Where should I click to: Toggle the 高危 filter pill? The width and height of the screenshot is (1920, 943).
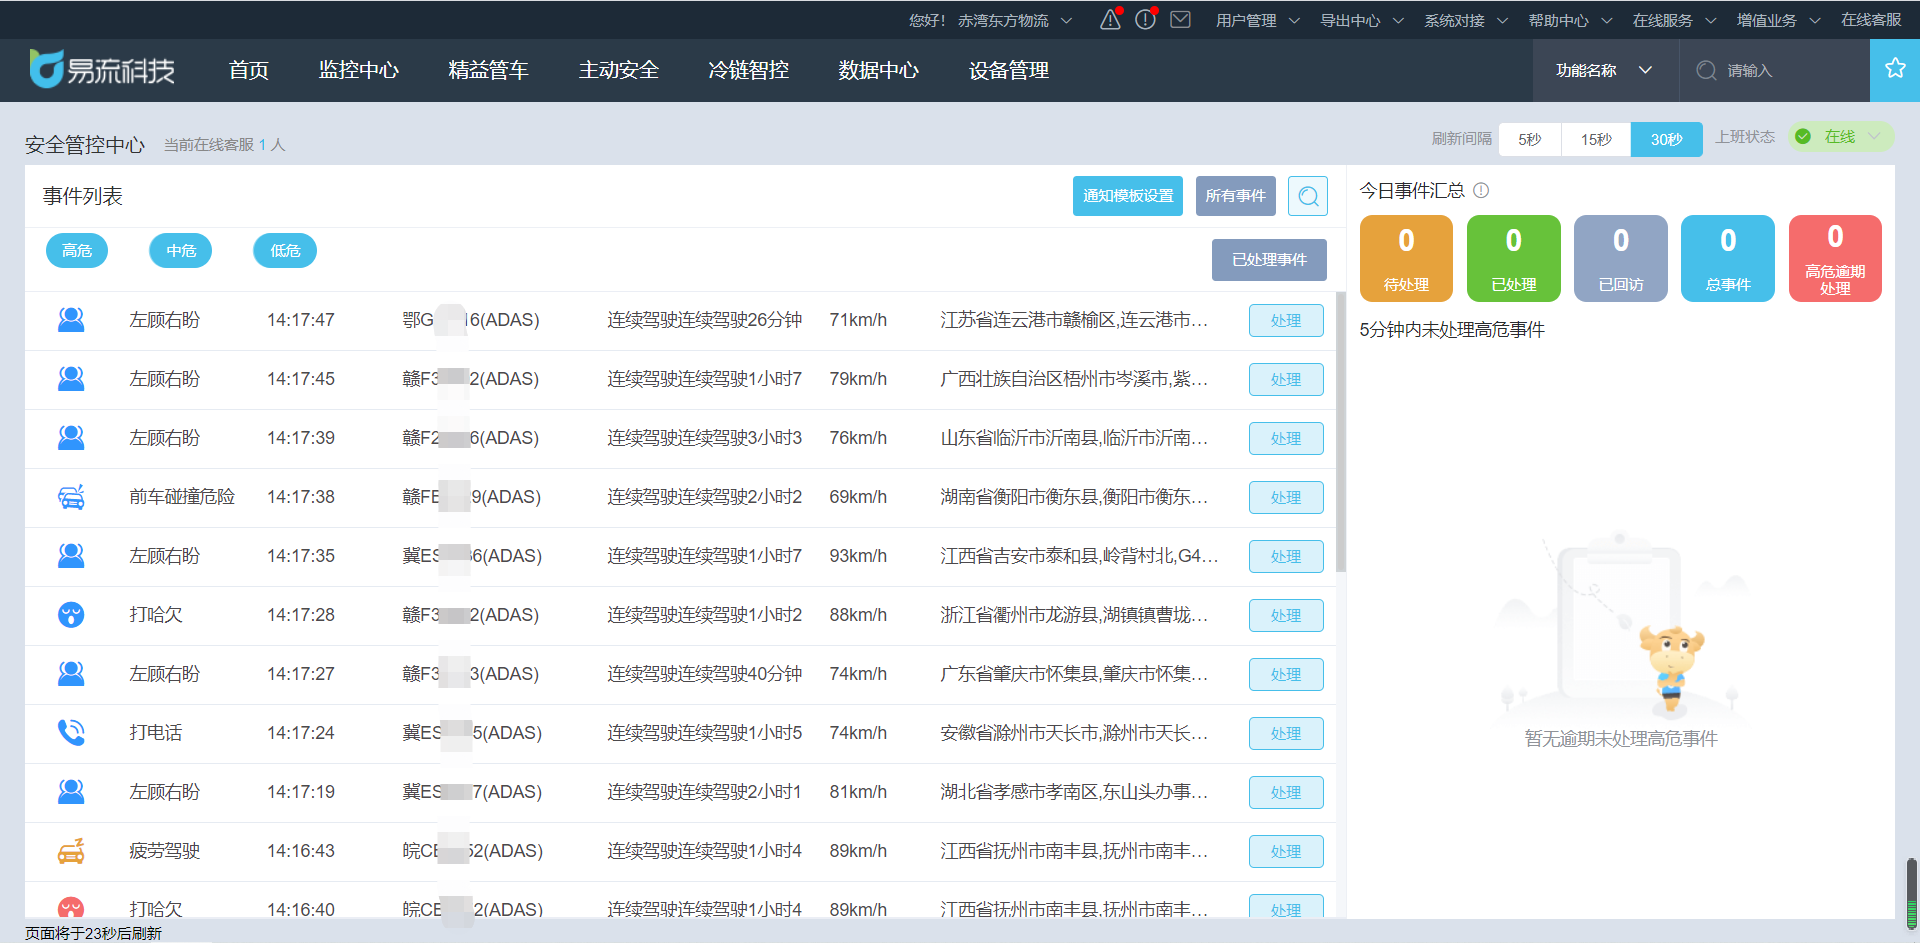point(77,251)
